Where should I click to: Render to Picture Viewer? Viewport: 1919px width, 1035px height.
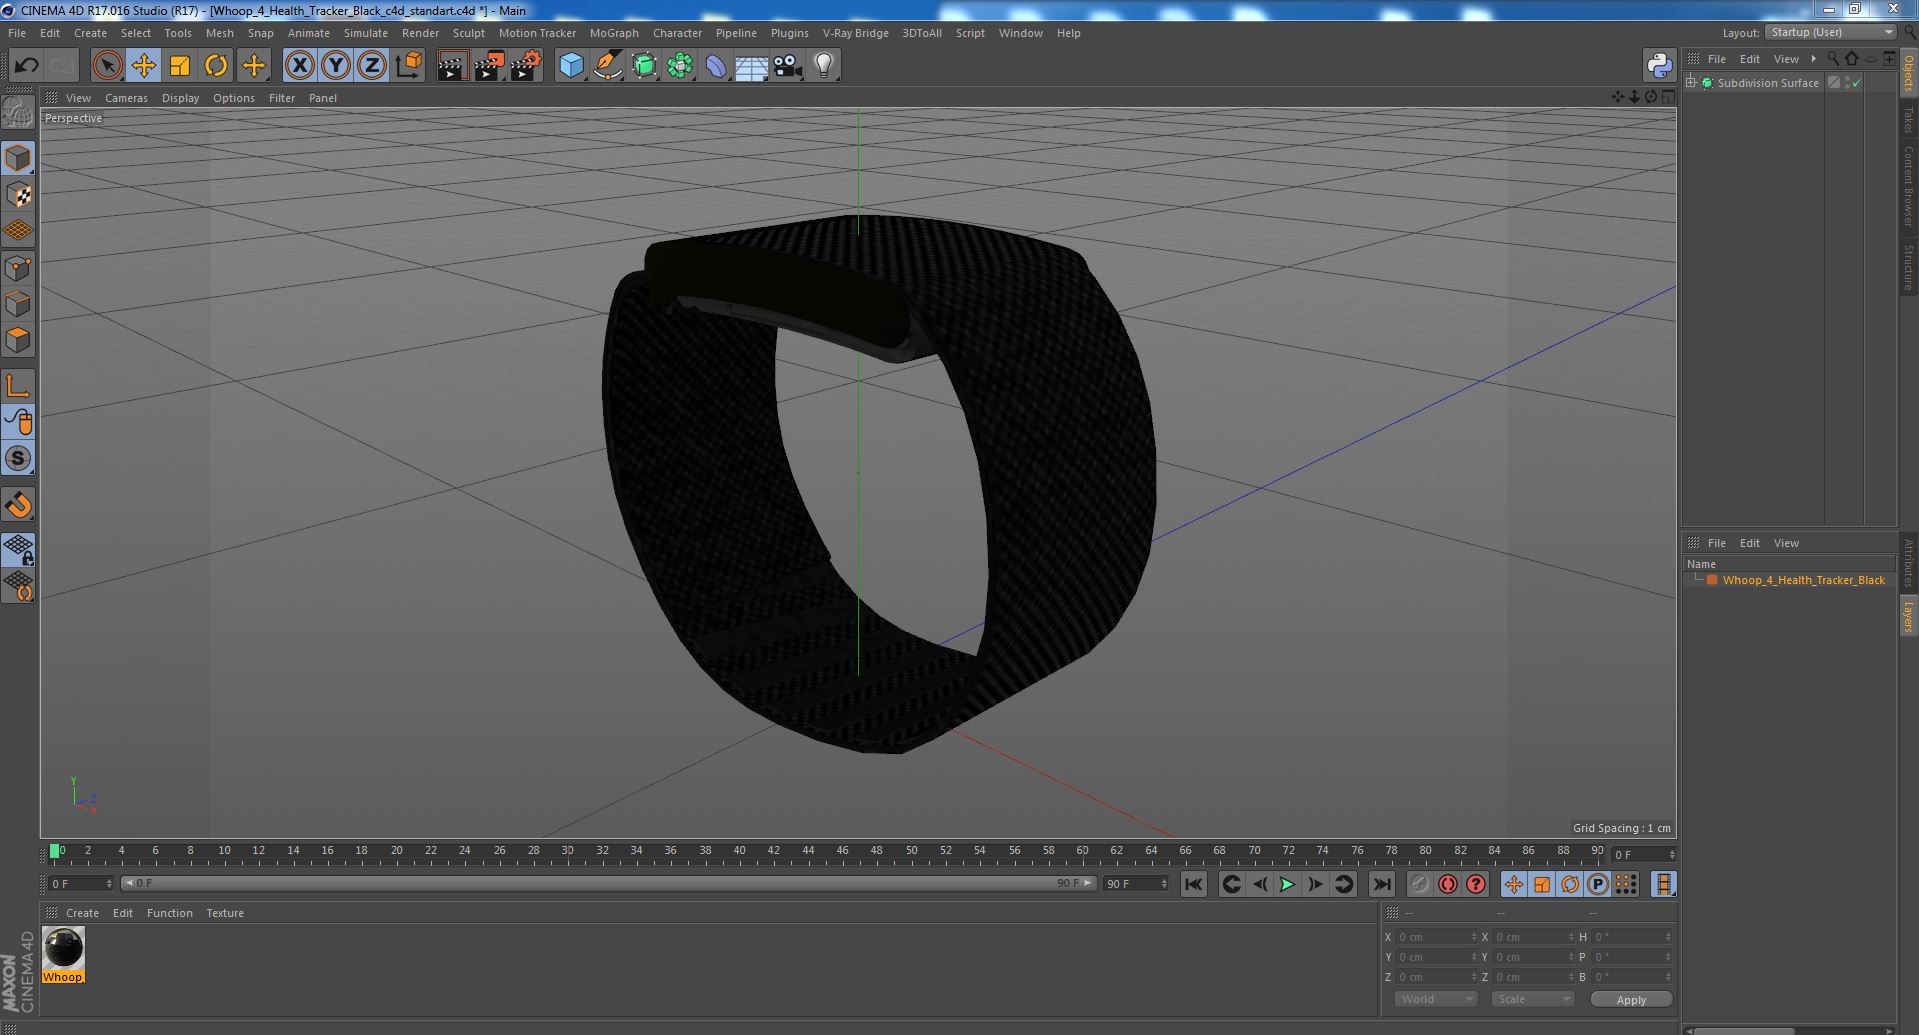point(489,66)
